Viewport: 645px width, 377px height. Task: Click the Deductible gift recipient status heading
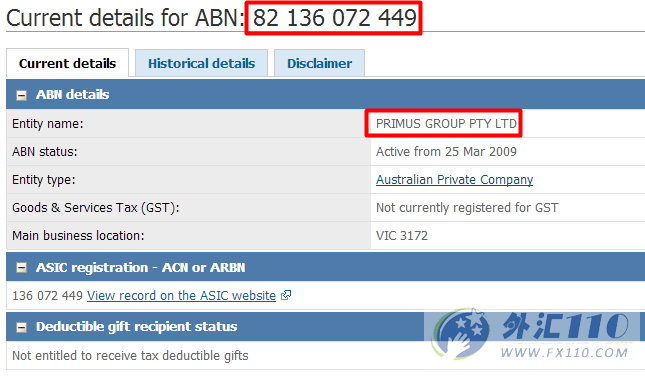click(x=137, y=326)
